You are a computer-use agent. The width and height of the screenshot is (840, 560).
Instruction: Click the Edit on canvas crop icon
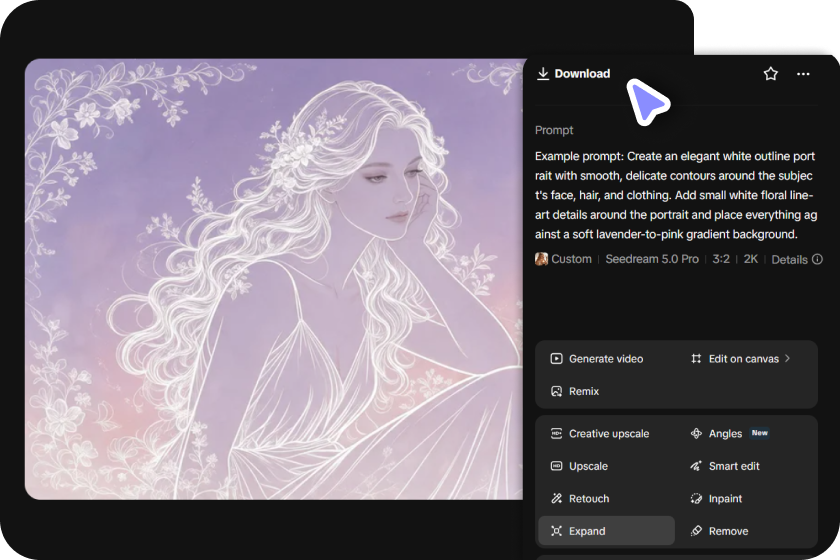(696, 359)
